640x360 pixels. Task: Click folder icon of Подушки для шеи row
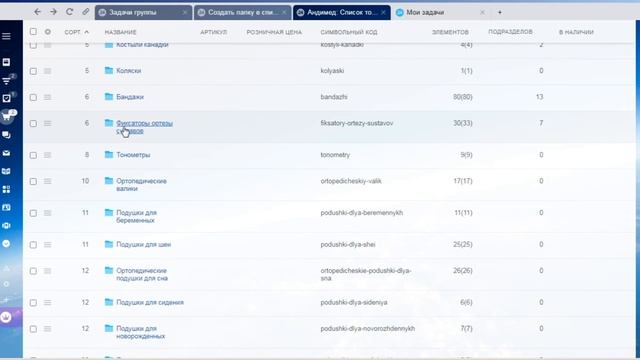[x=109, y=244]
